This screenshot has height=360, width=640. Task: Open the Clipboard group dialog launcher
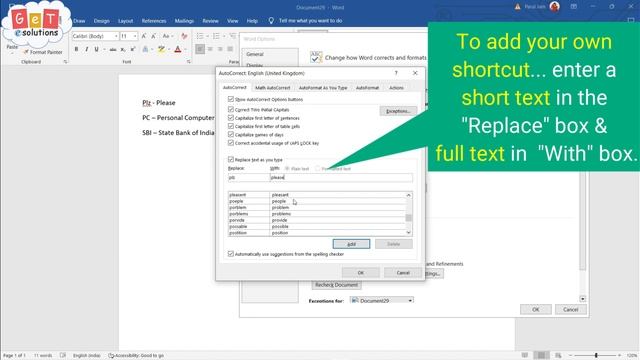click(x=65, y=62)
